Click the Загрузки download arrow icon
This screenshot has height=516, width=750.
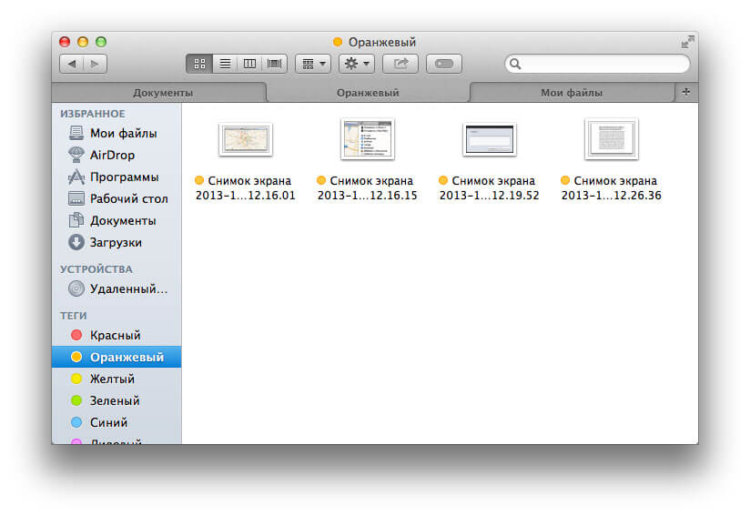click(x=76, y=242)
